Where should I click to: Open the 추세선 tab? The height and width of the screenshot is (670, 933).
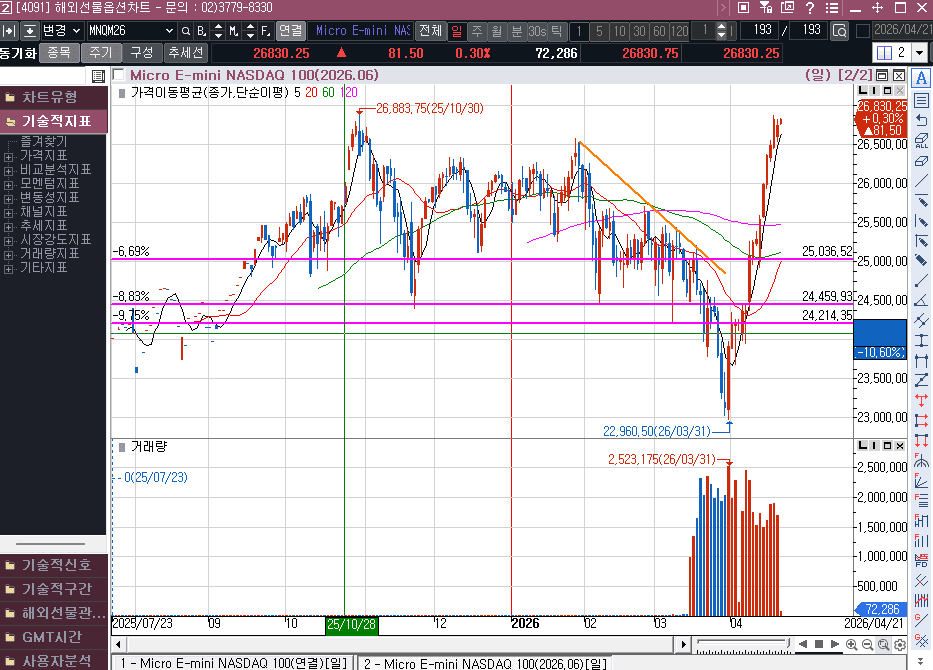pyautogui.click(x=185, y=52)
